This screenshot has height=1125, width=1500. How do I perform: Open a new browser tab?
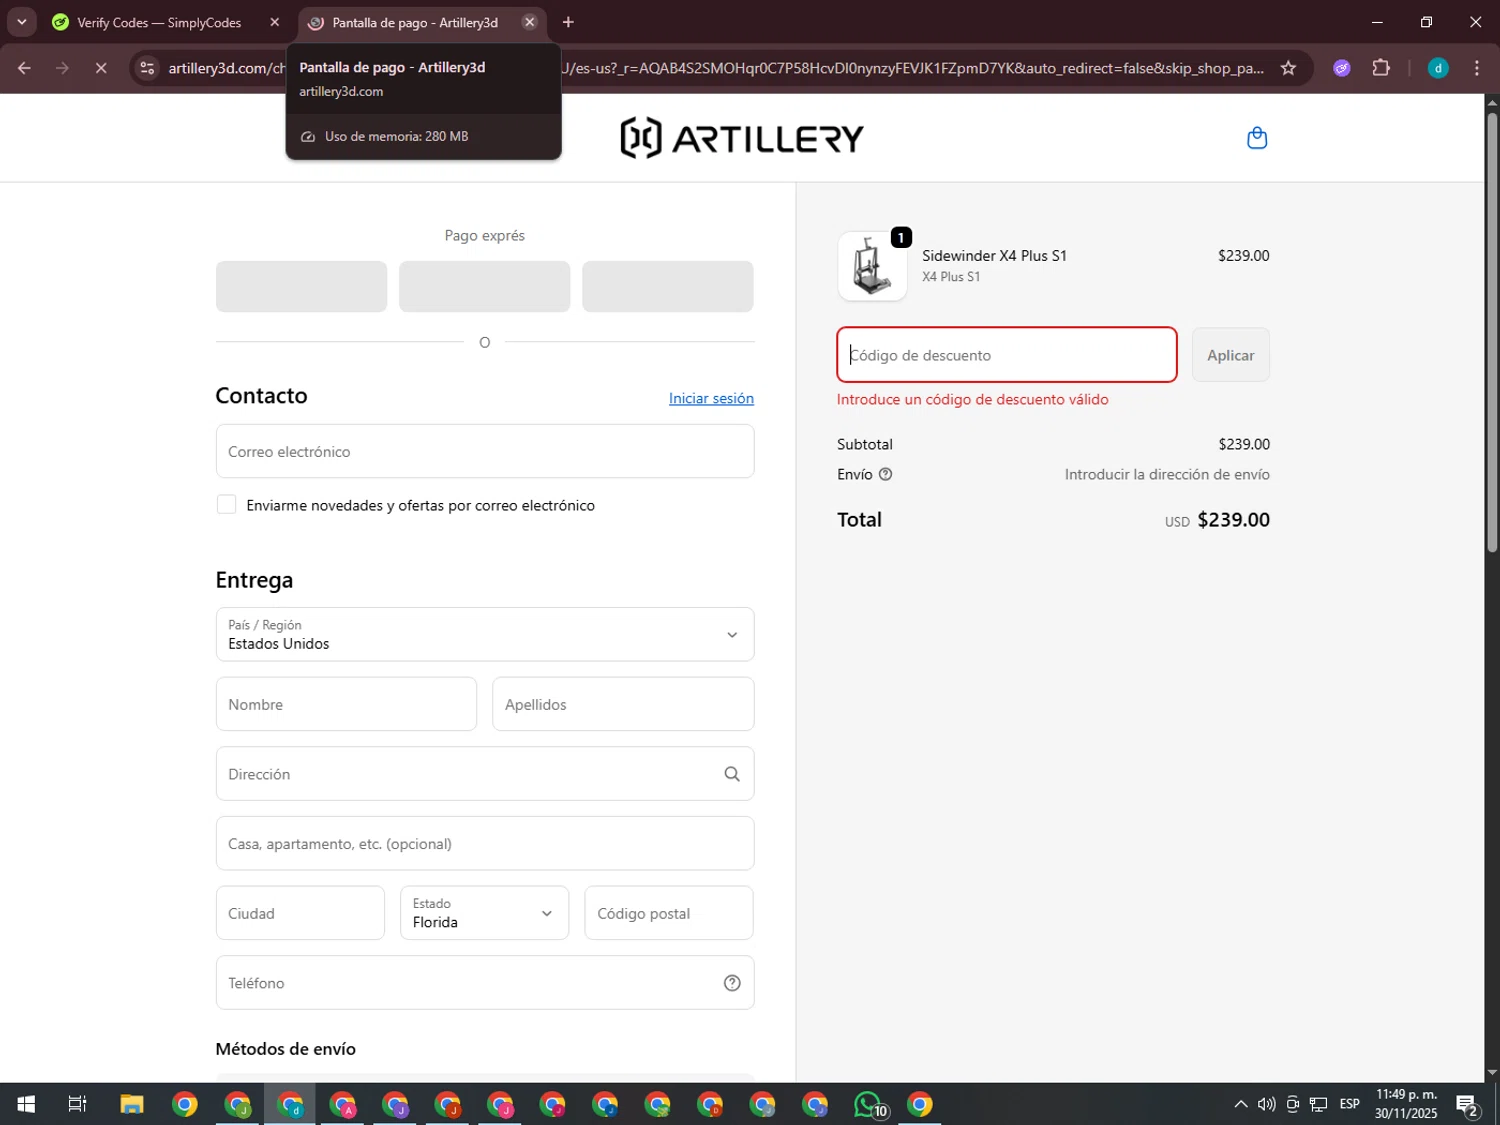568,22
